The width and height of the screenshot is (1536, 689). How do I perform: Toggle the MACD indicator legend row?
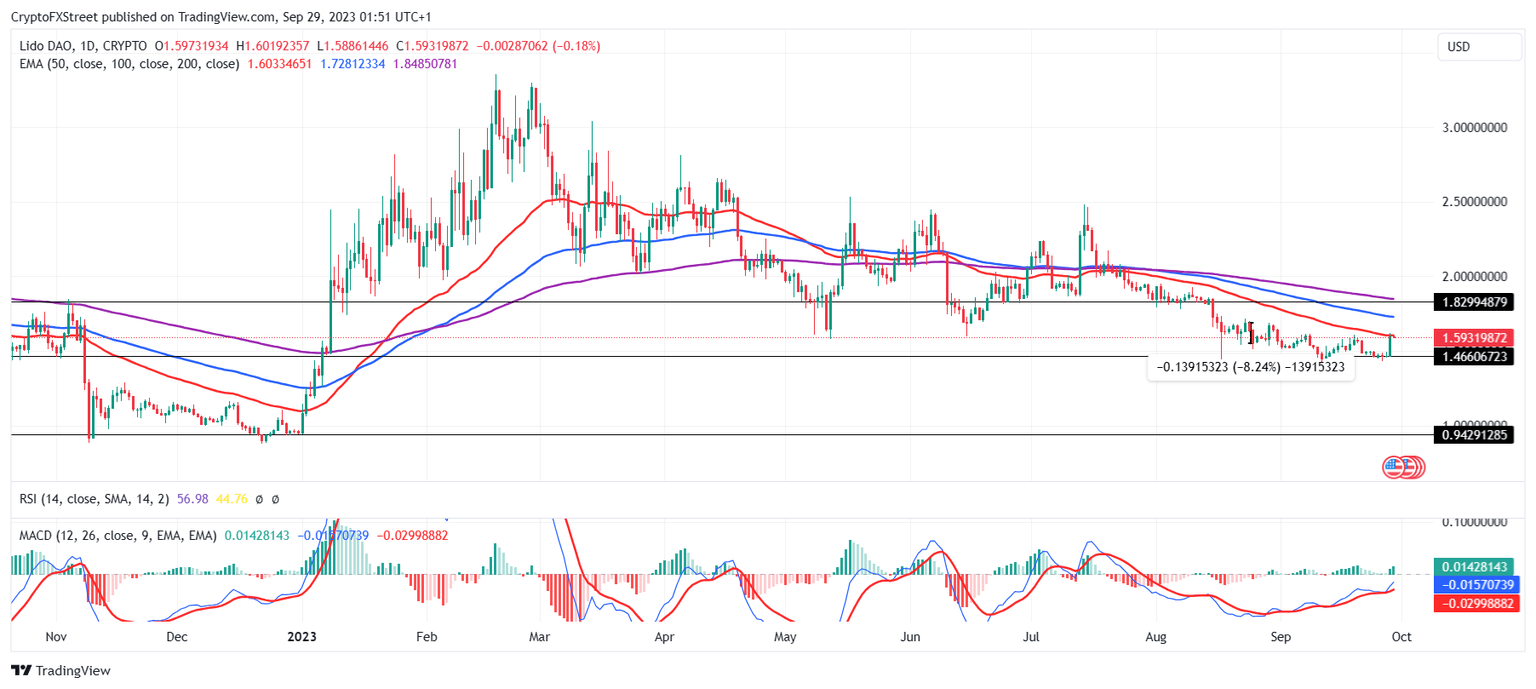pyautogui.click(x=120, y=535)
